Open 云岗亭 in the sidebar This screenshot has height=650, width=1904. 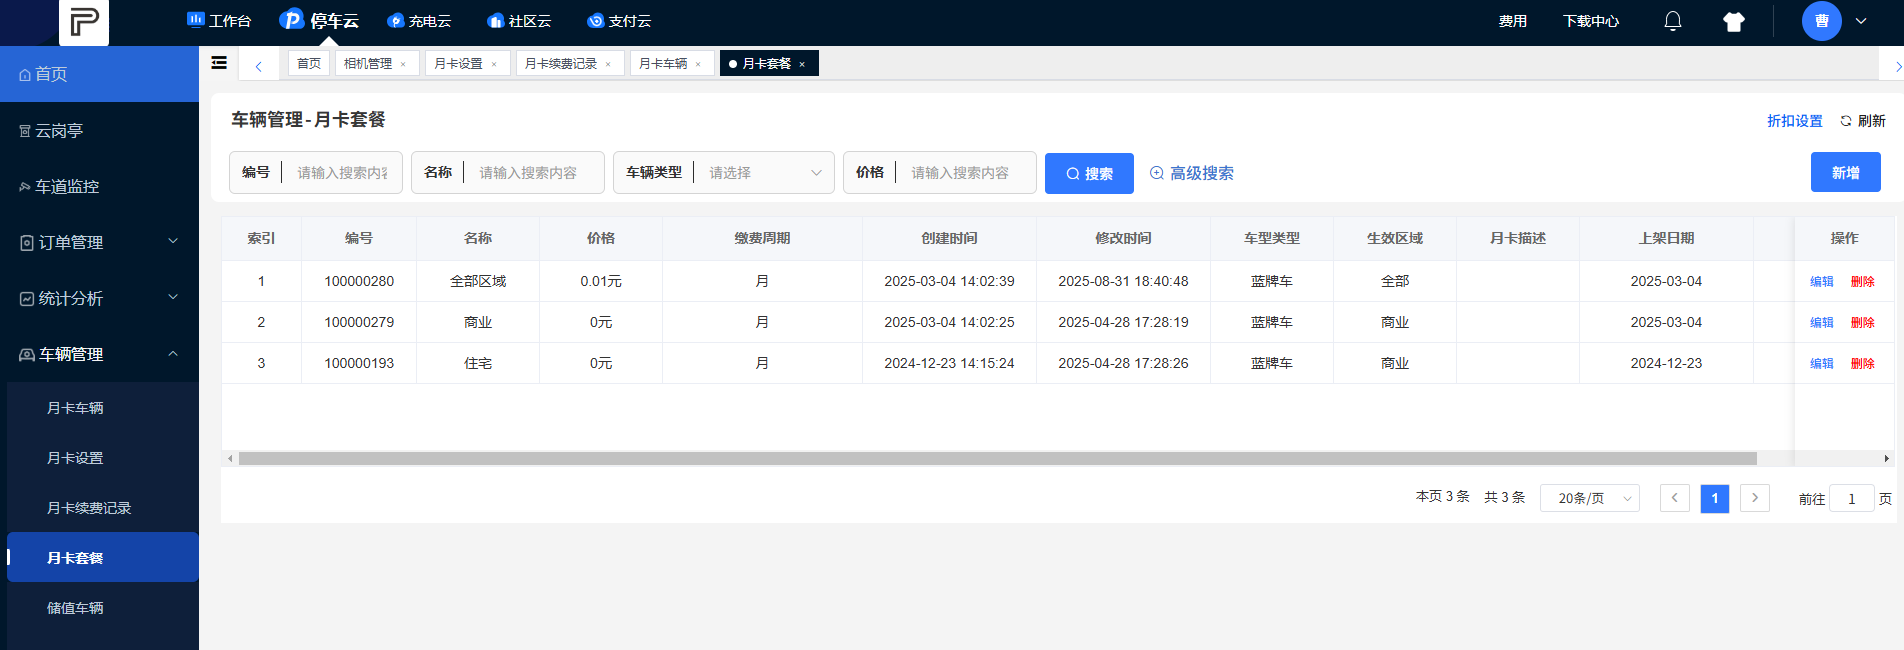pyautogui.click(x=99, y=130)
